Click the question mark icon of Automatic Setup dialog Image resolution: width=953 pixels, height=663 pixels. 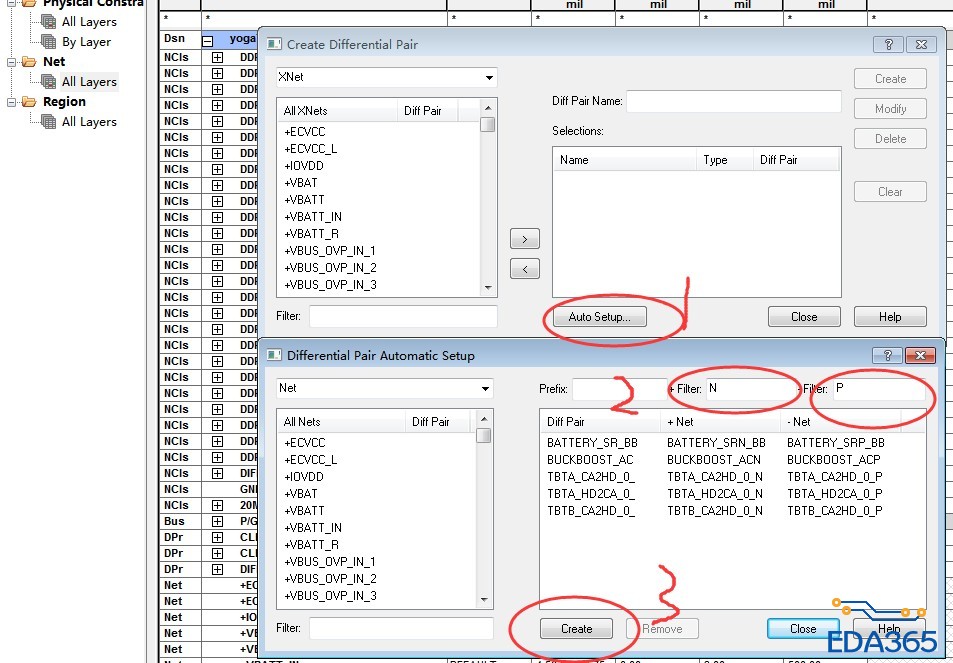pos(887,356)
